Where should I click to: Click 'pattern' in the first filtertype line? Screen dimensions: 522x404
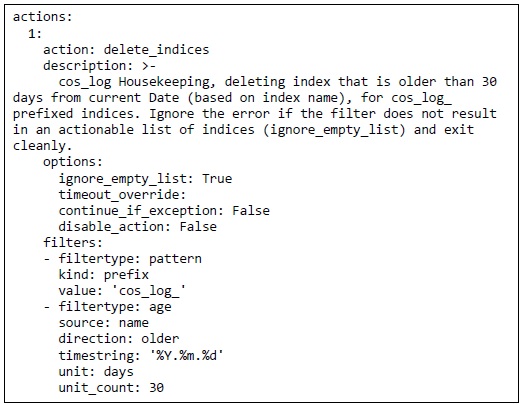[x=175, y=259]
